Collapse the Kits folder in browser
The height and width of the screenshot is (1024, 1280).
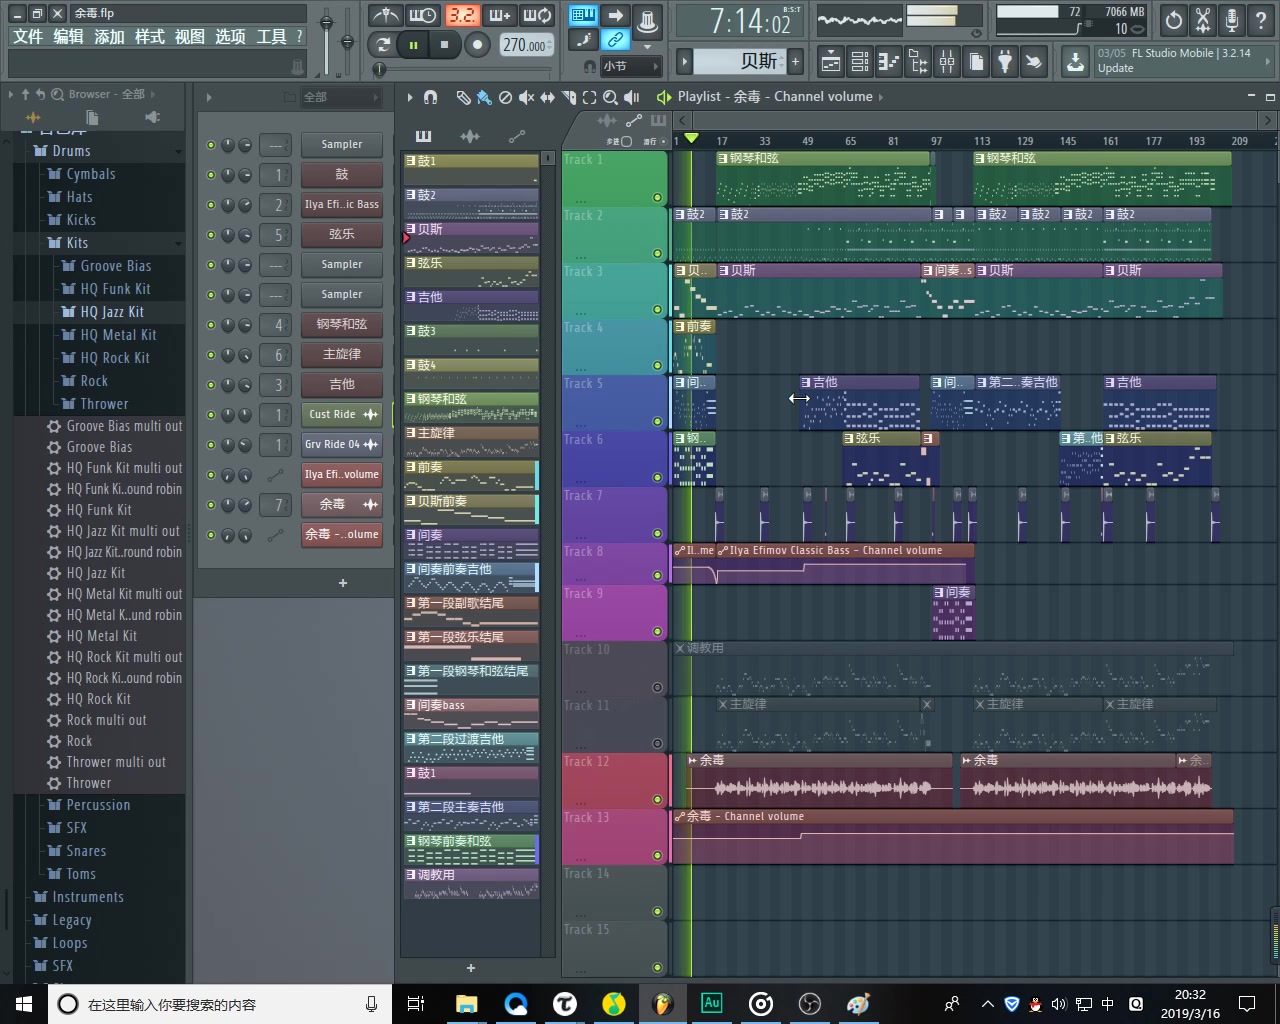[x=77, y=243]
